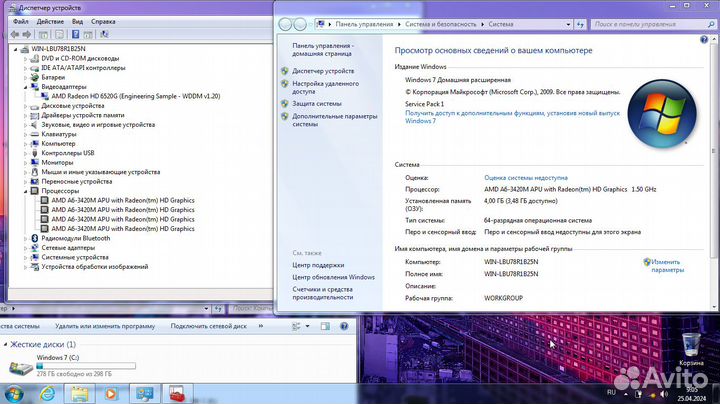
Task: Select Дисковые устройства category icon
Action: (x=34, y=106)
